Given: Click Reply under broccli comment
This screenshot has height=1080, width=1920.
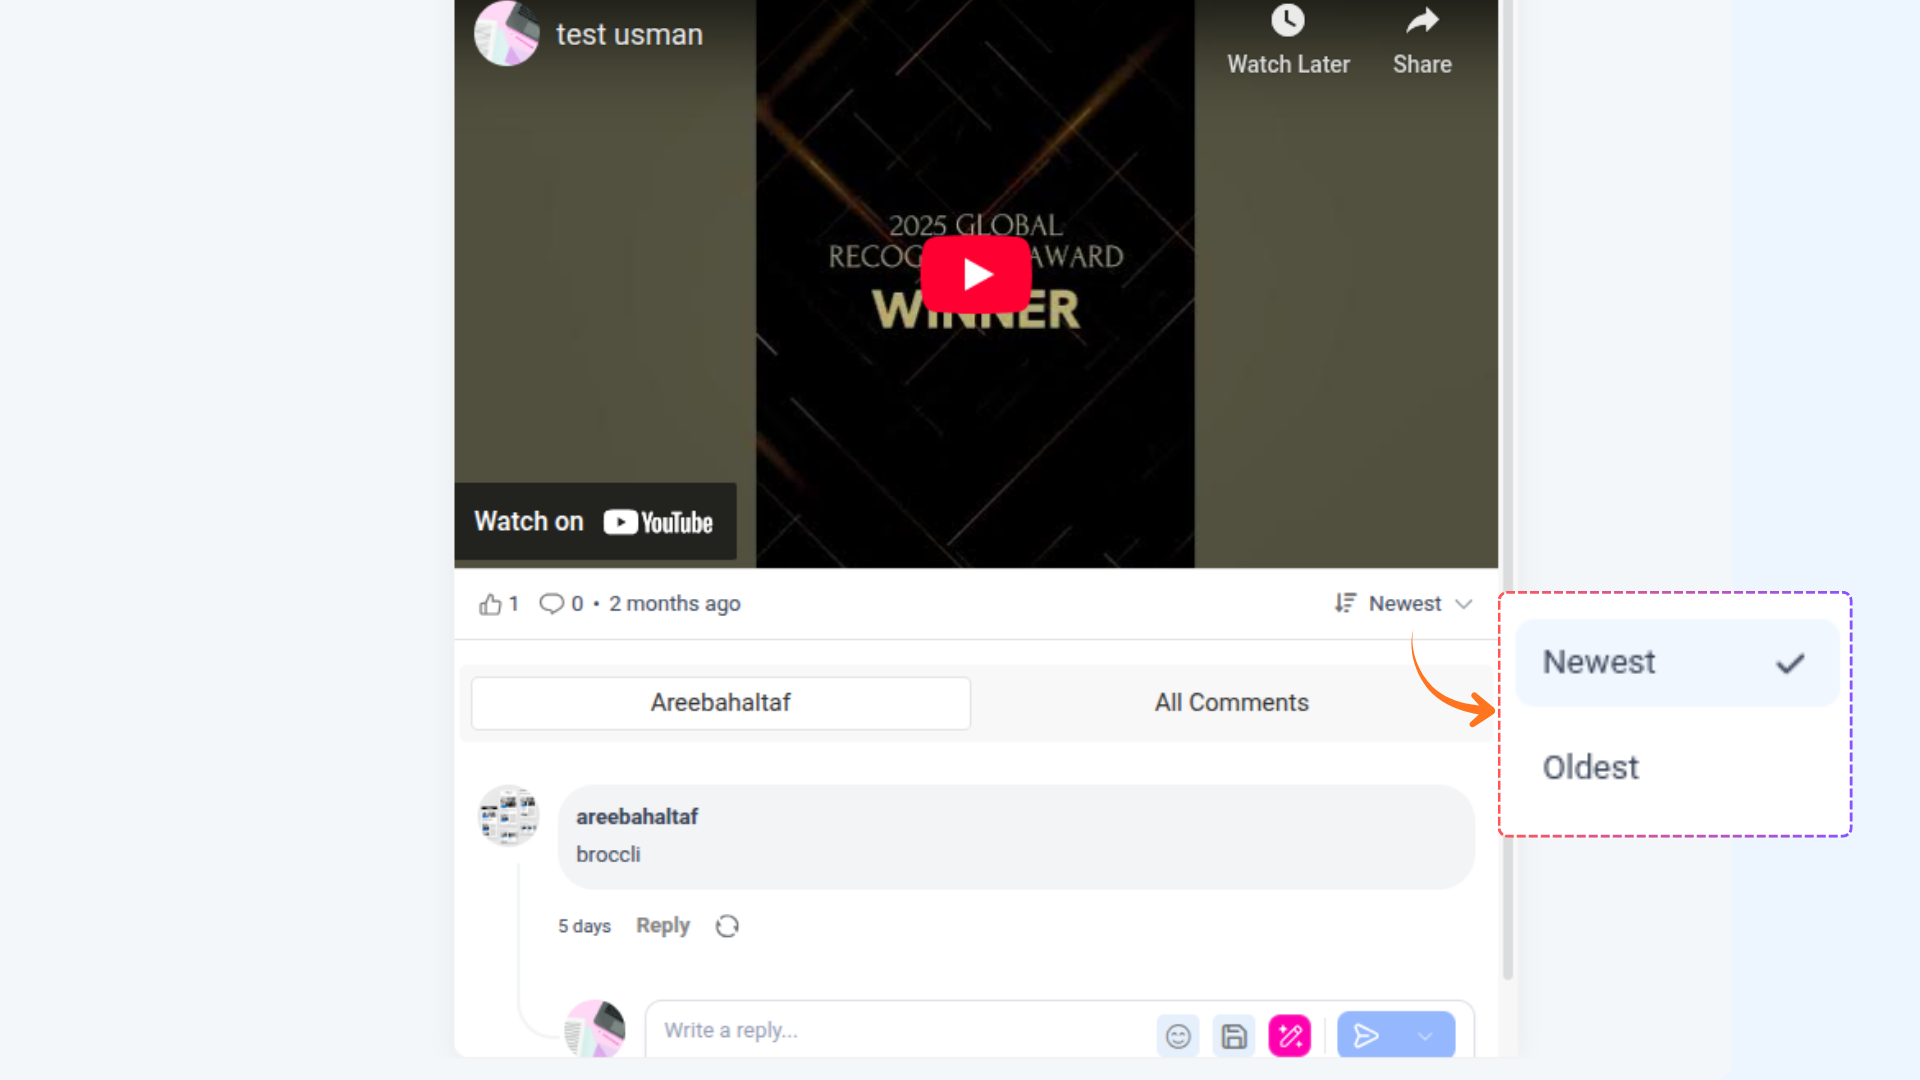Looking at the screenshot, I should click(663, 926).
